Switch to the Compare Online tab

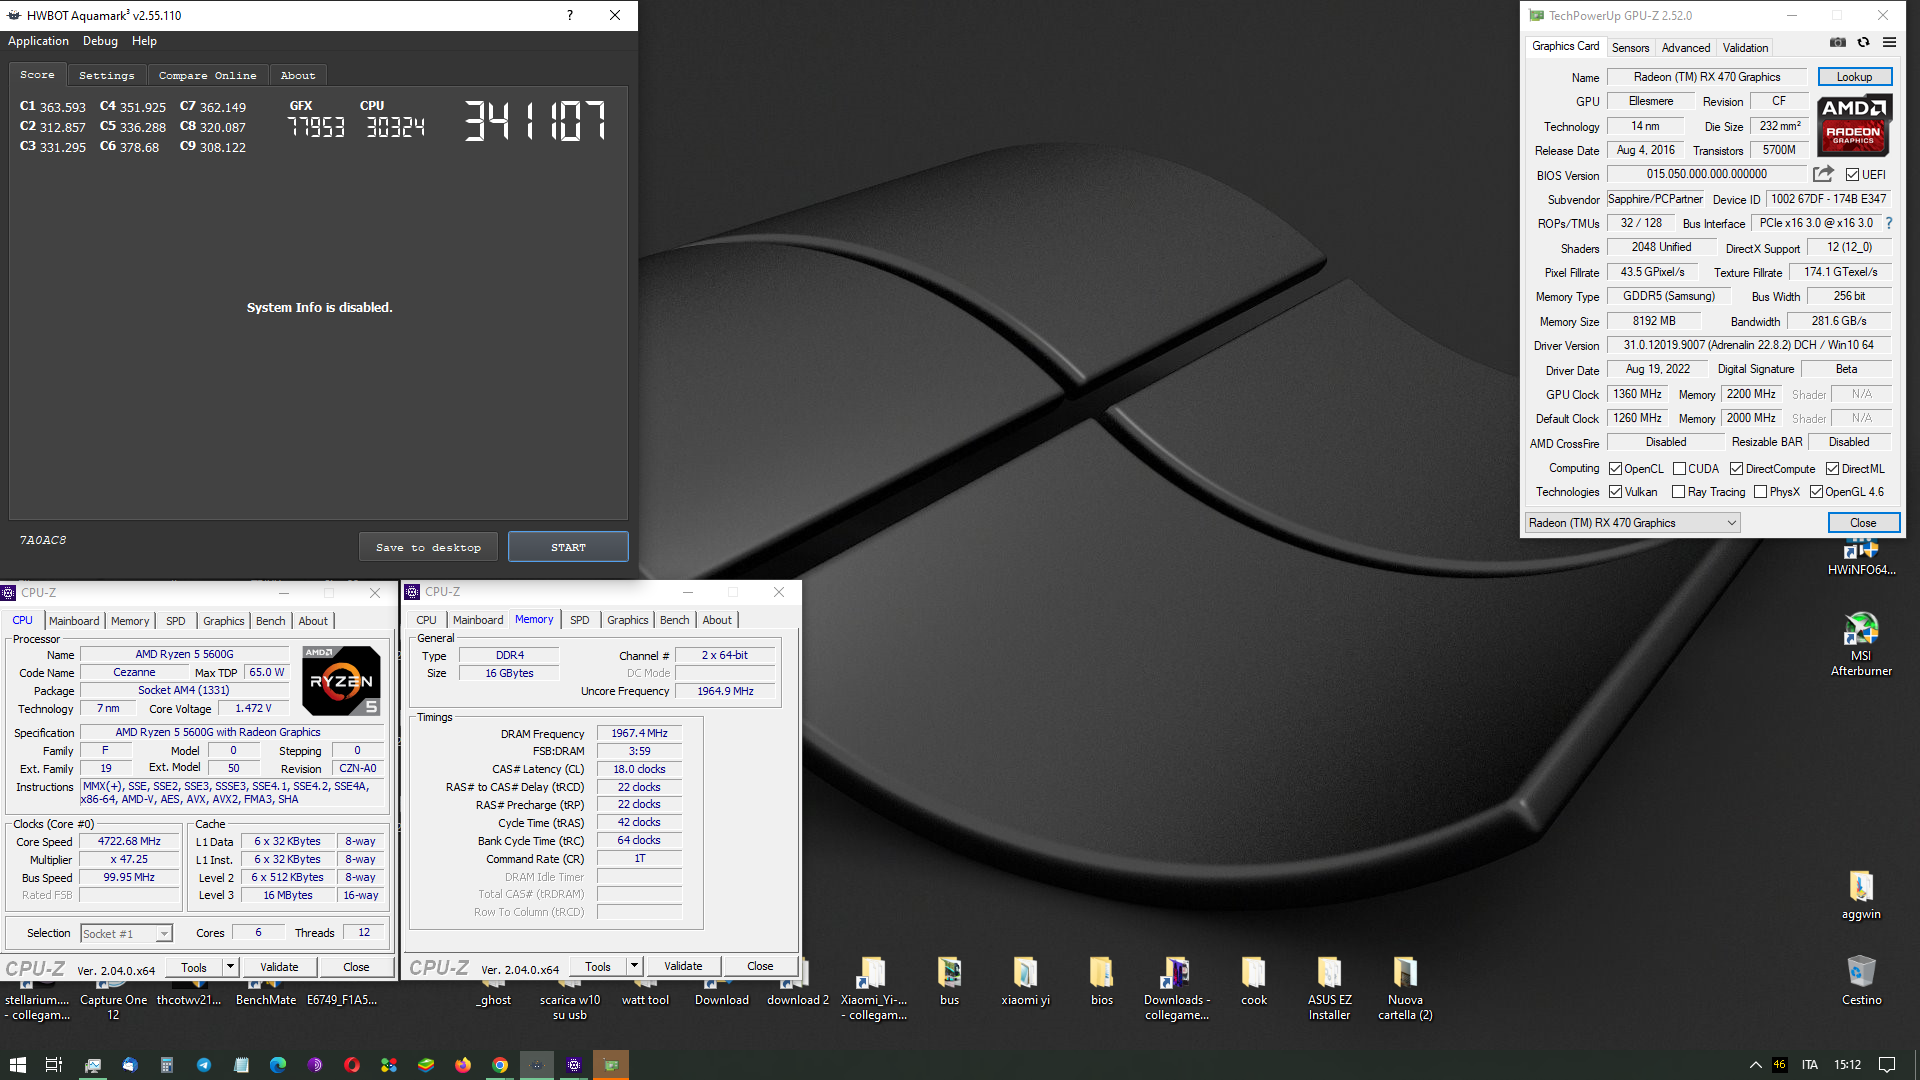[x=207, y=76]
